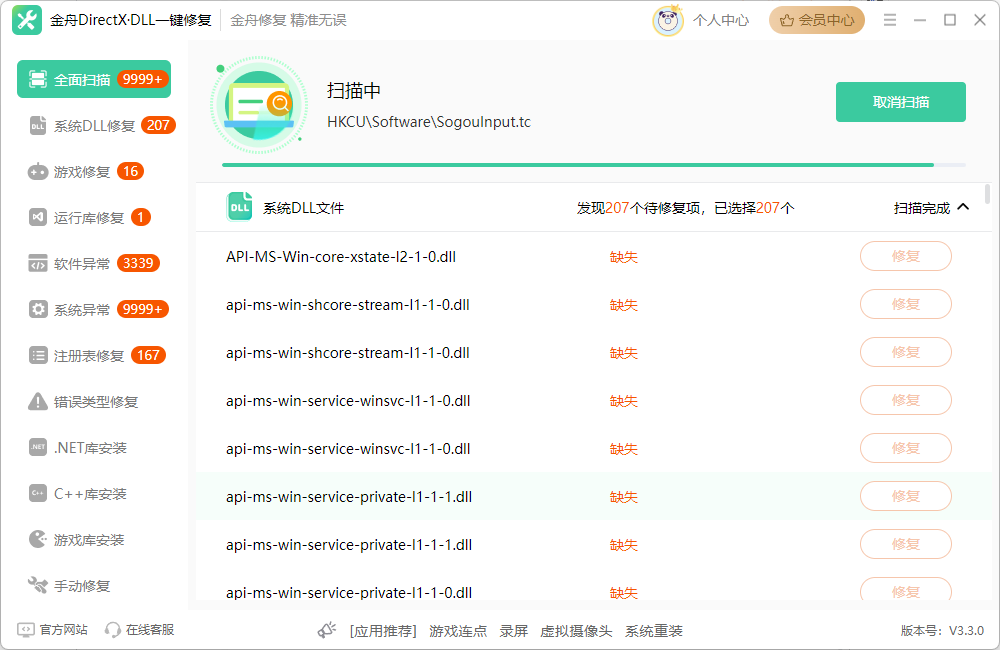Viewport: 1000px width, 650px height.
Task: Repair API-MS-Win-core-xstate-l2-1-0.dll
Action: pyautogui.click(x=906, y=256)
